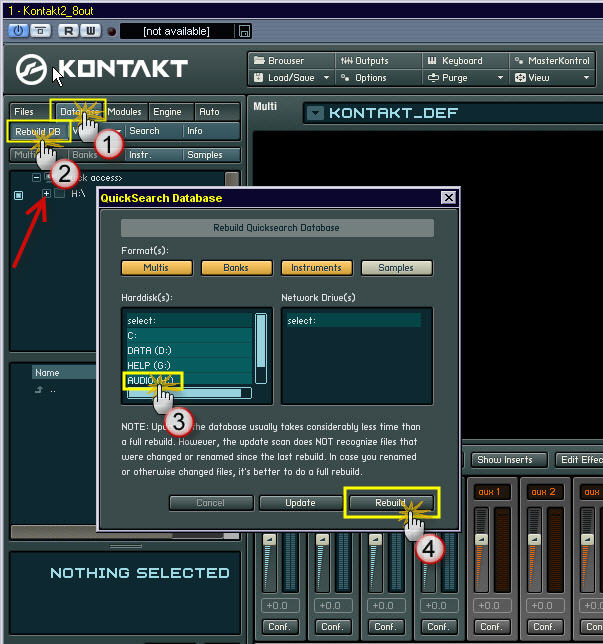The width and height of the screenshot is (603, 644).
Task: Switch to the Modules tab
Action: [x=126, y=112]
